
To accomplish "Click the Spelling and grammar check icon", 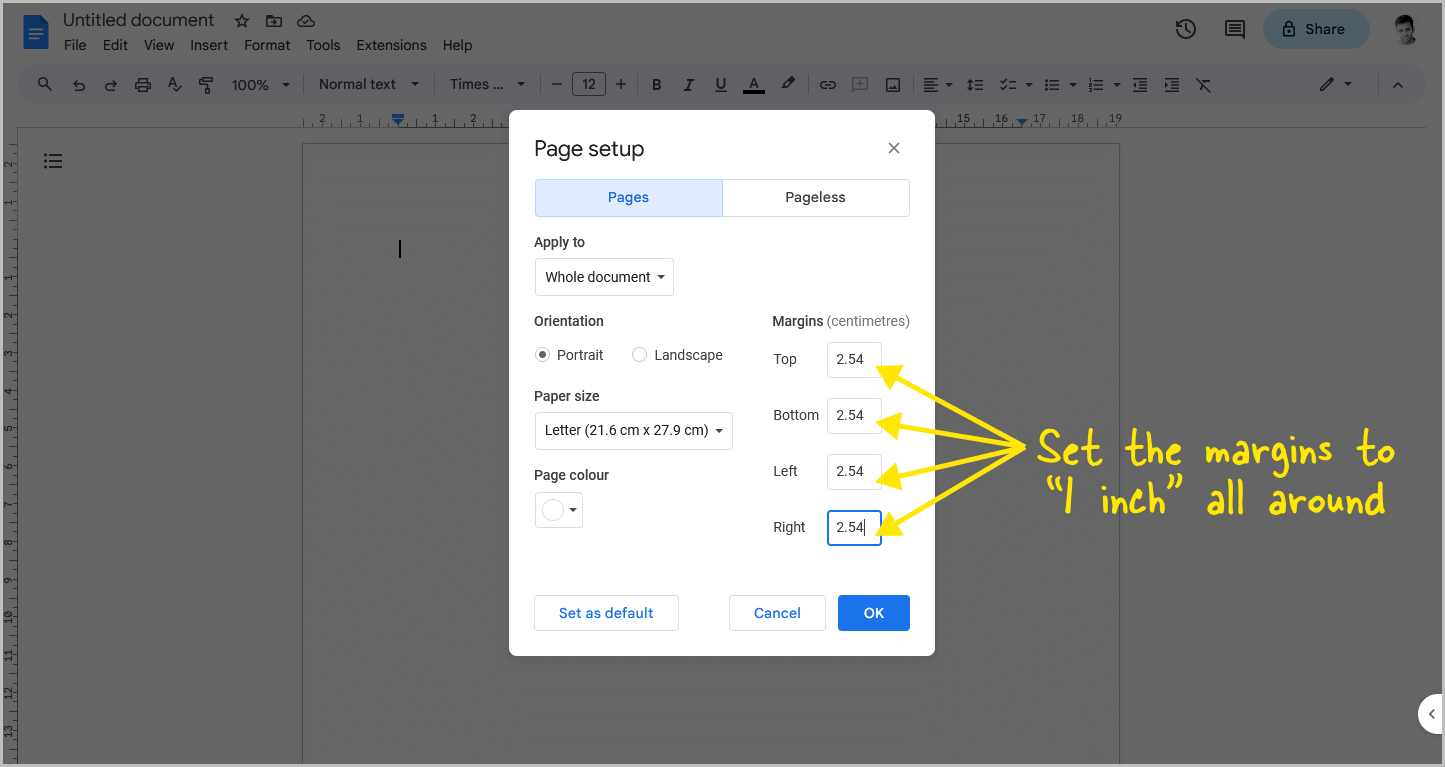I will coord(174,84).
